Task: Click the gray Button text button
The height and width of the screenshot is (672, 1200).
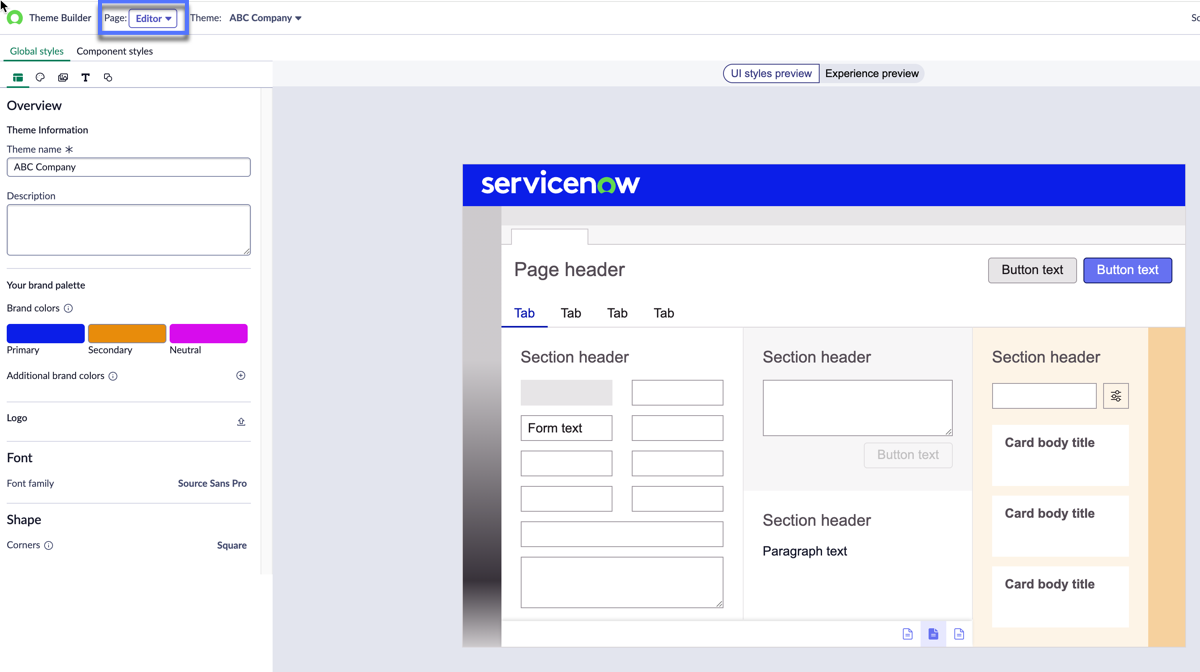Action: pos(1032,270)
